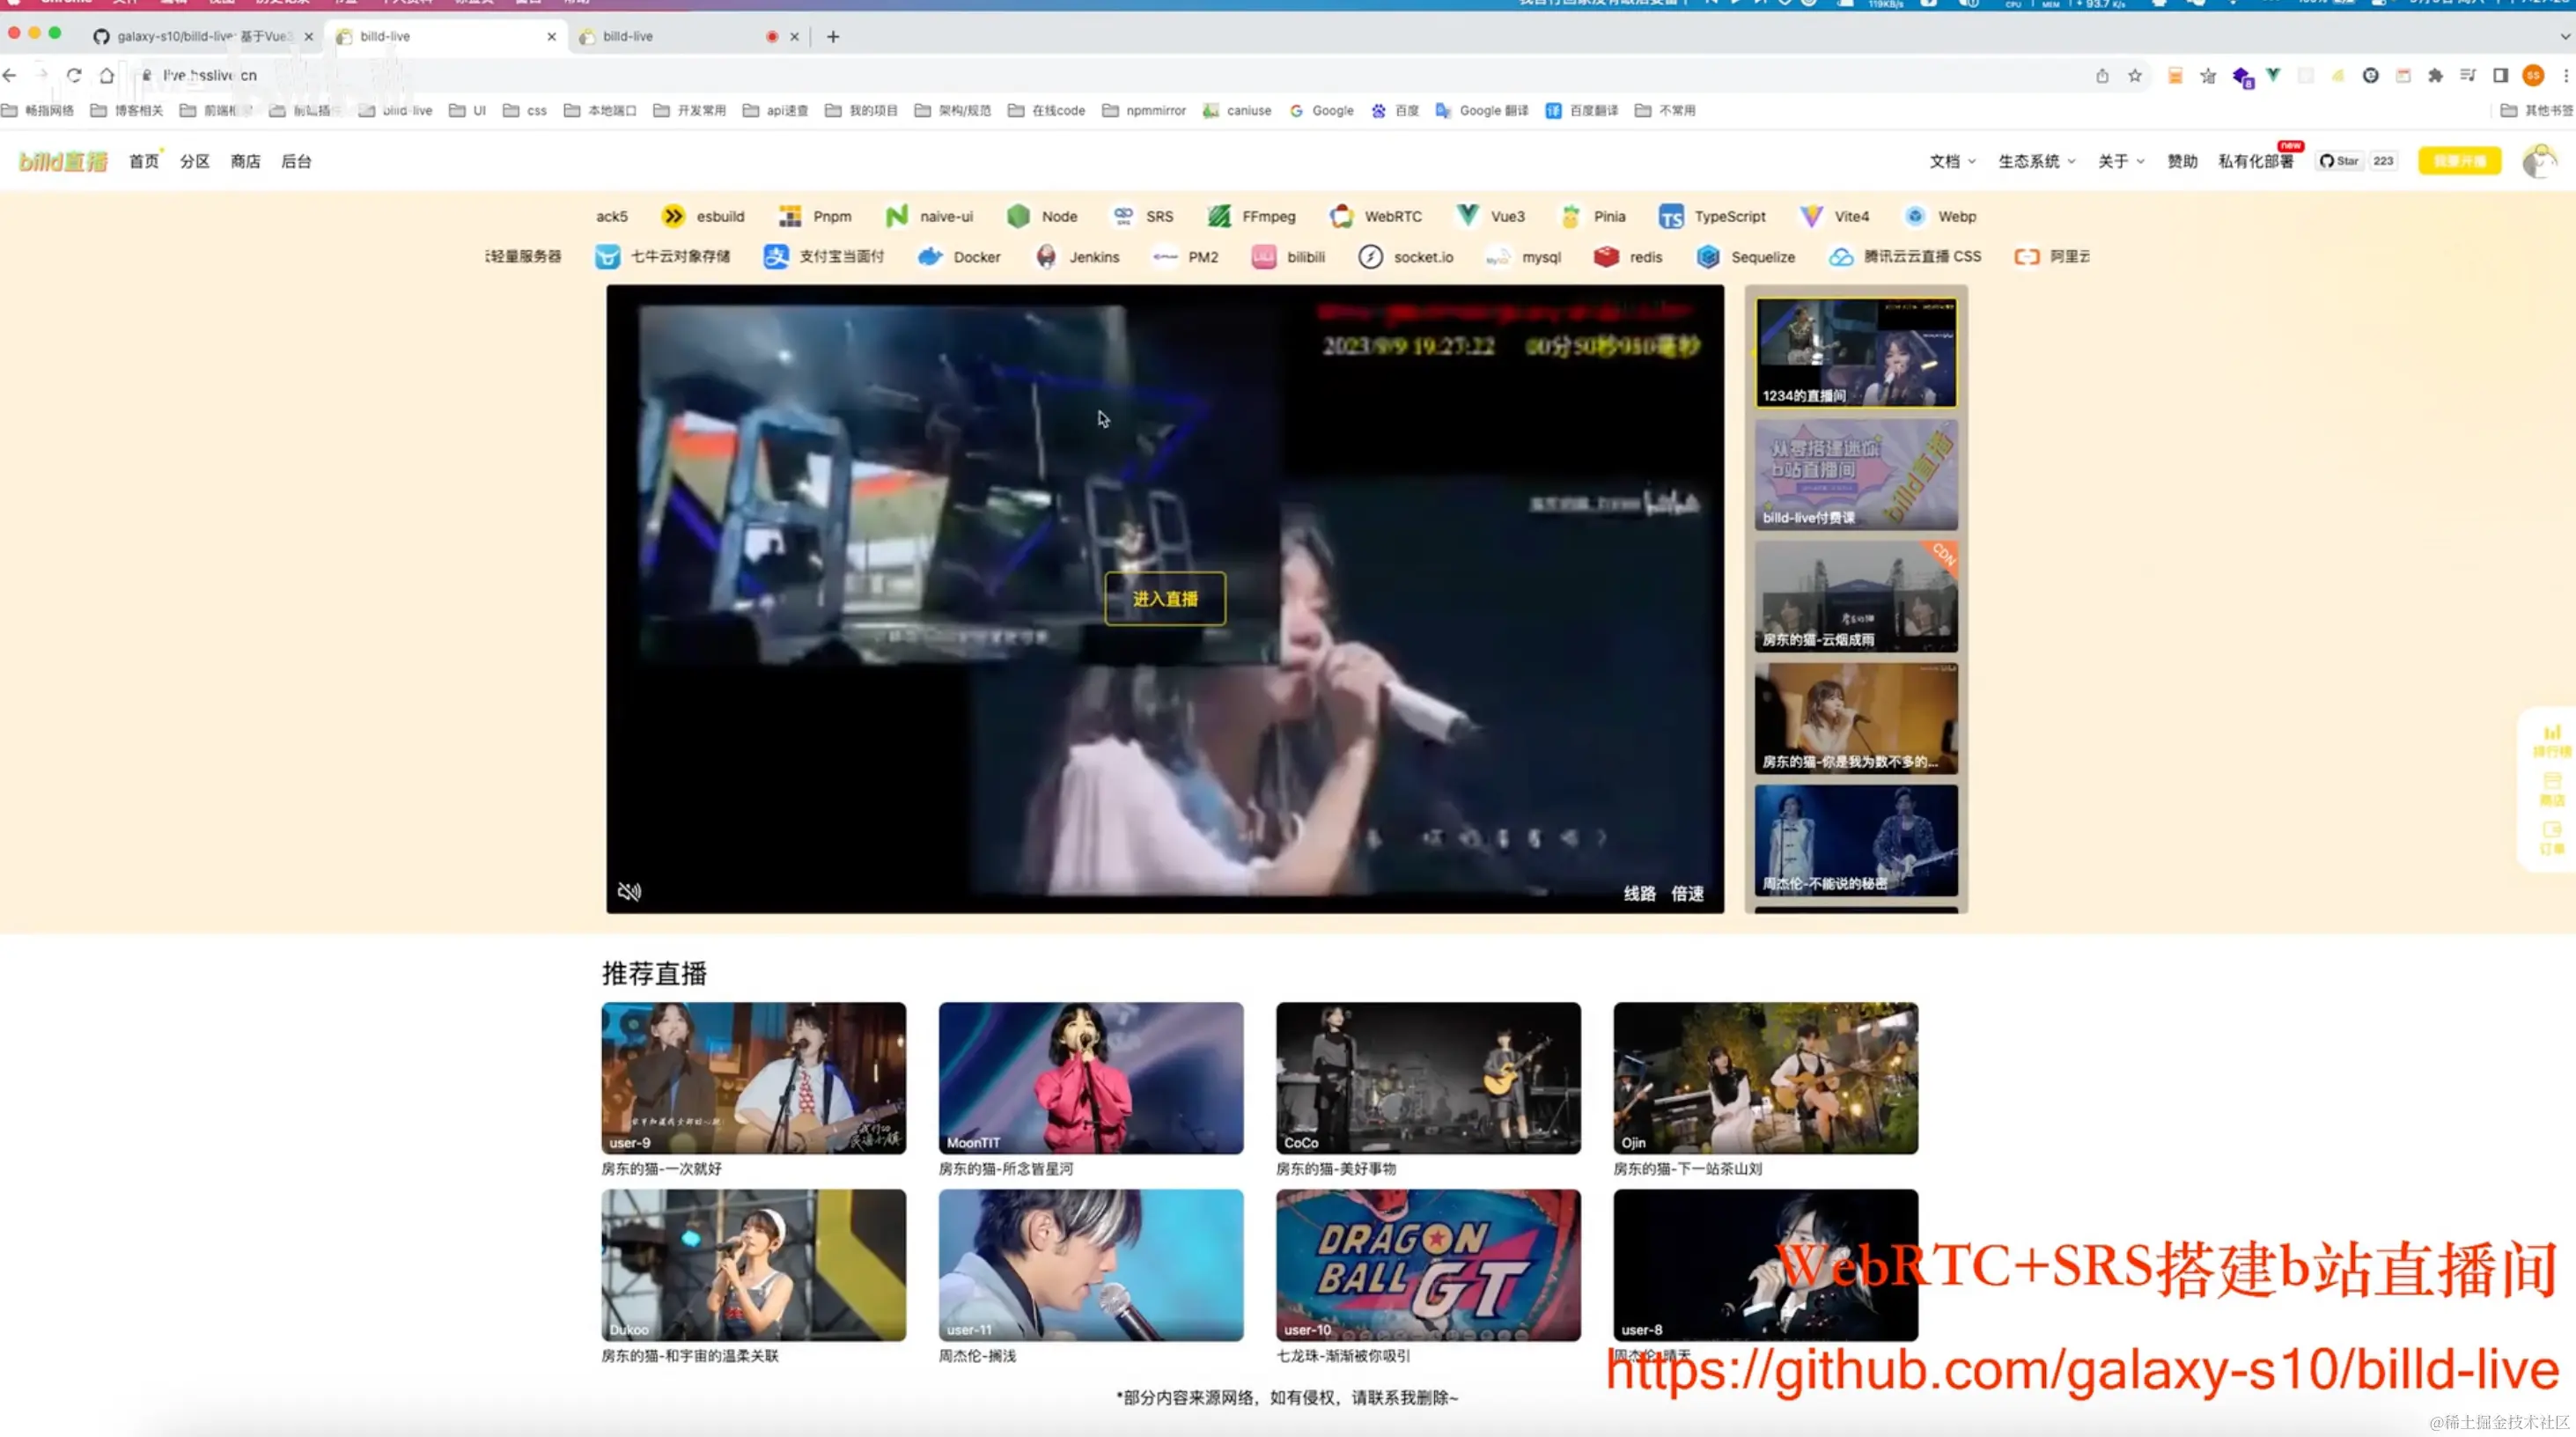The height and width of the screenshot is (1437, 2576).
Task: Click the 七牛云对象存储 icon
Action: [607, 257]
